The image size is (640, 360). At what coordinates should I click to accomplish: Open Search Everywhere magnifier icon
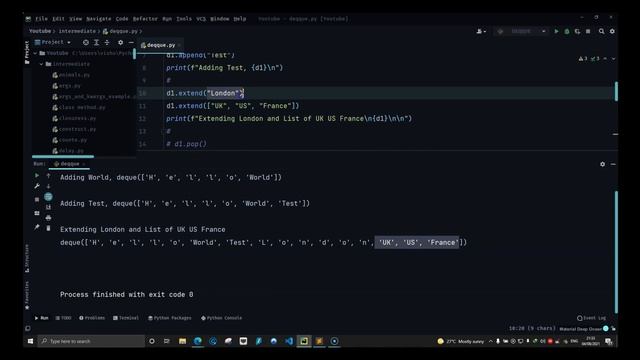(601, 31)
